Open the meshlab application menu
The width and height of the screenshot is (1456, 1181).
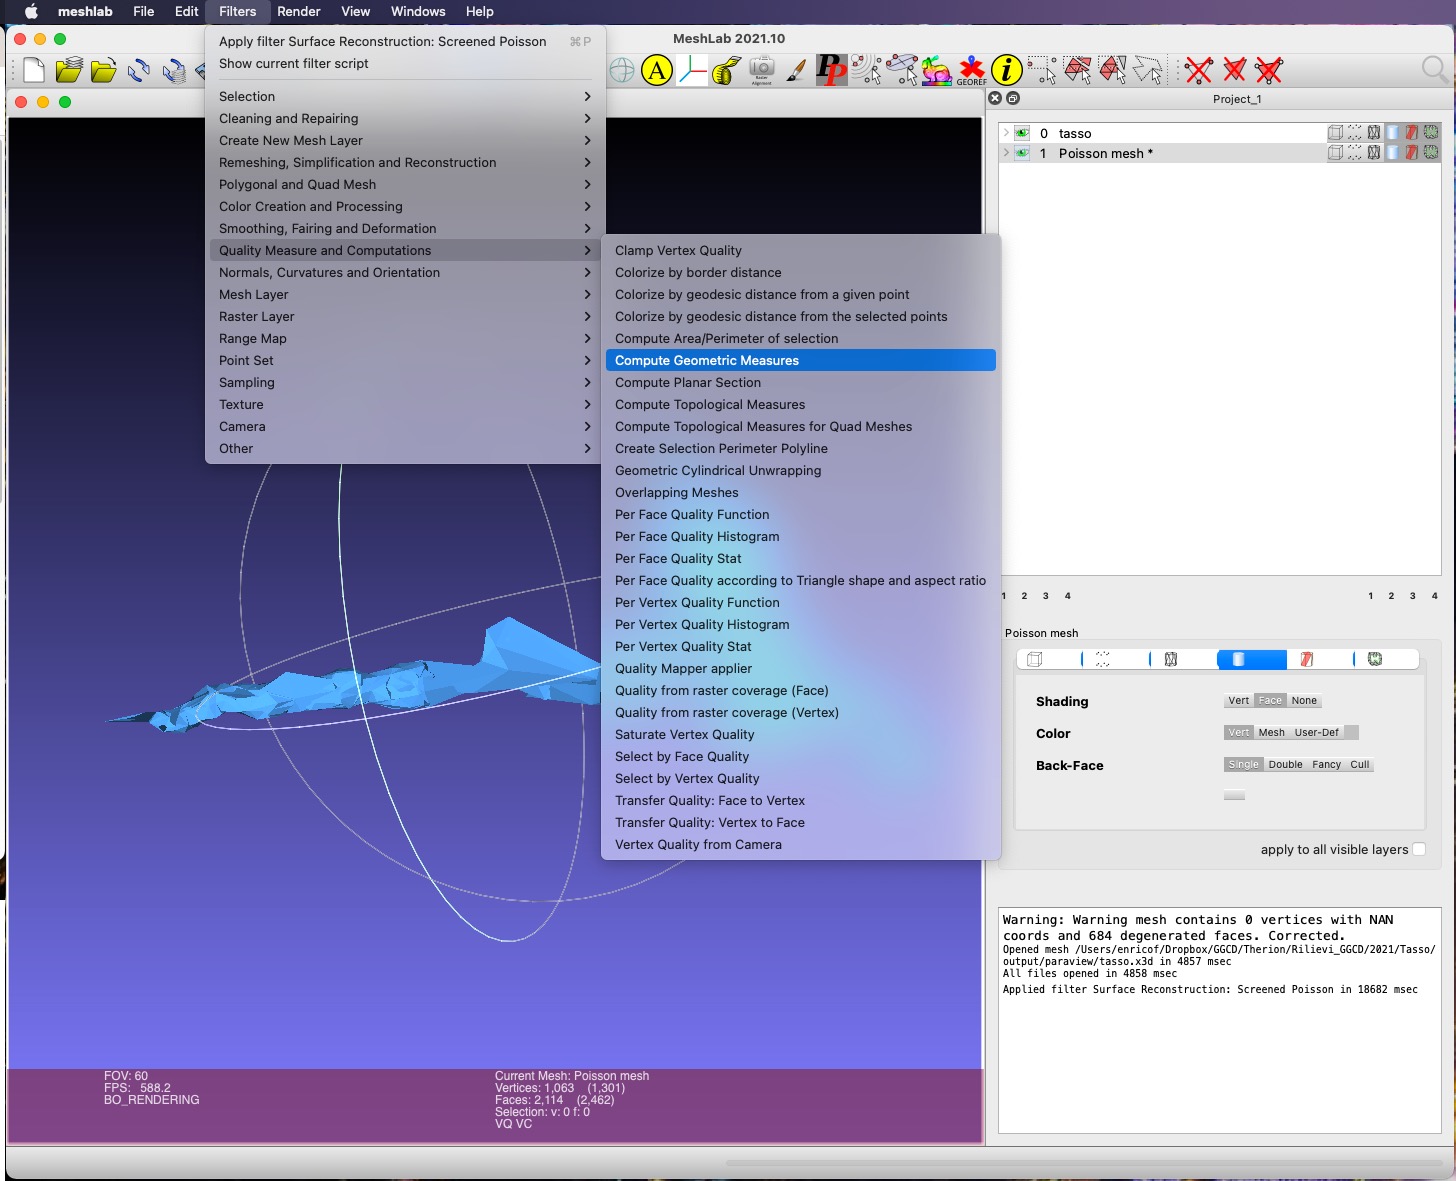85,12
